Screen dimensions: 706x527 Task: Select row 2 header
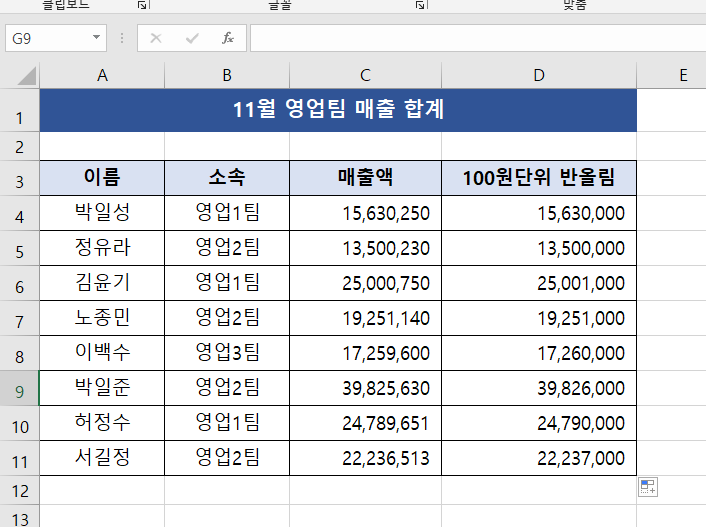click(19, 146)
